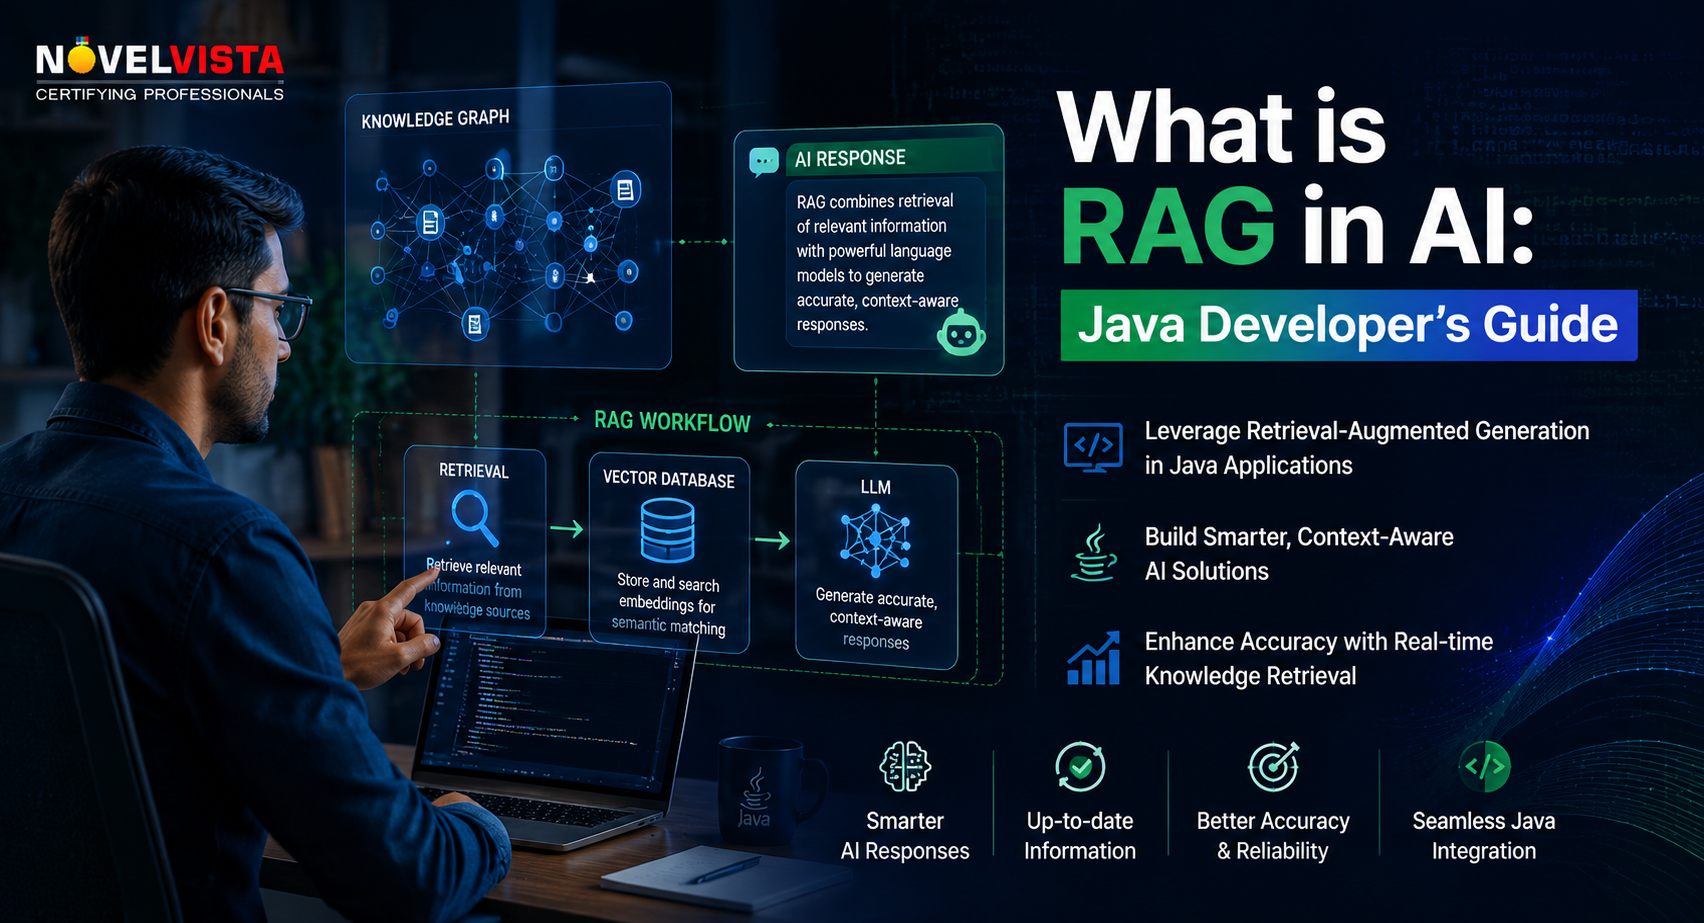Click the bar chart growth icon
Screen dimensions: 1704x923
coord(1093,658)
